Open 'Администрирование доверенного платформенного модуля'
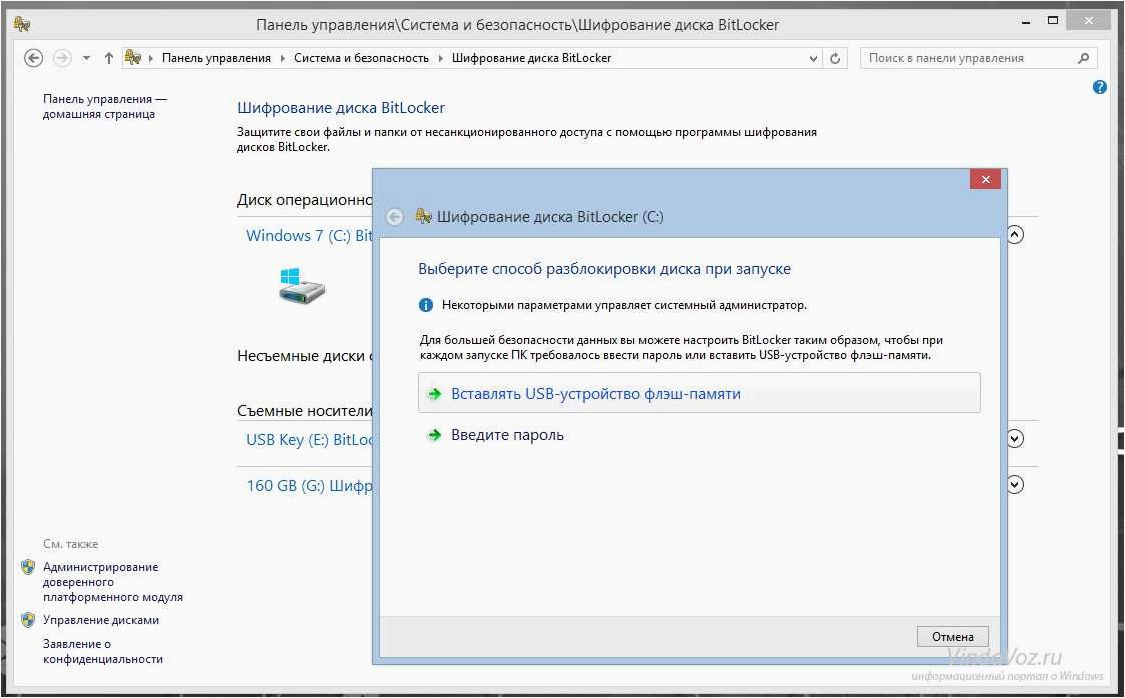The image size is (1125, 698). click(113, 582)
